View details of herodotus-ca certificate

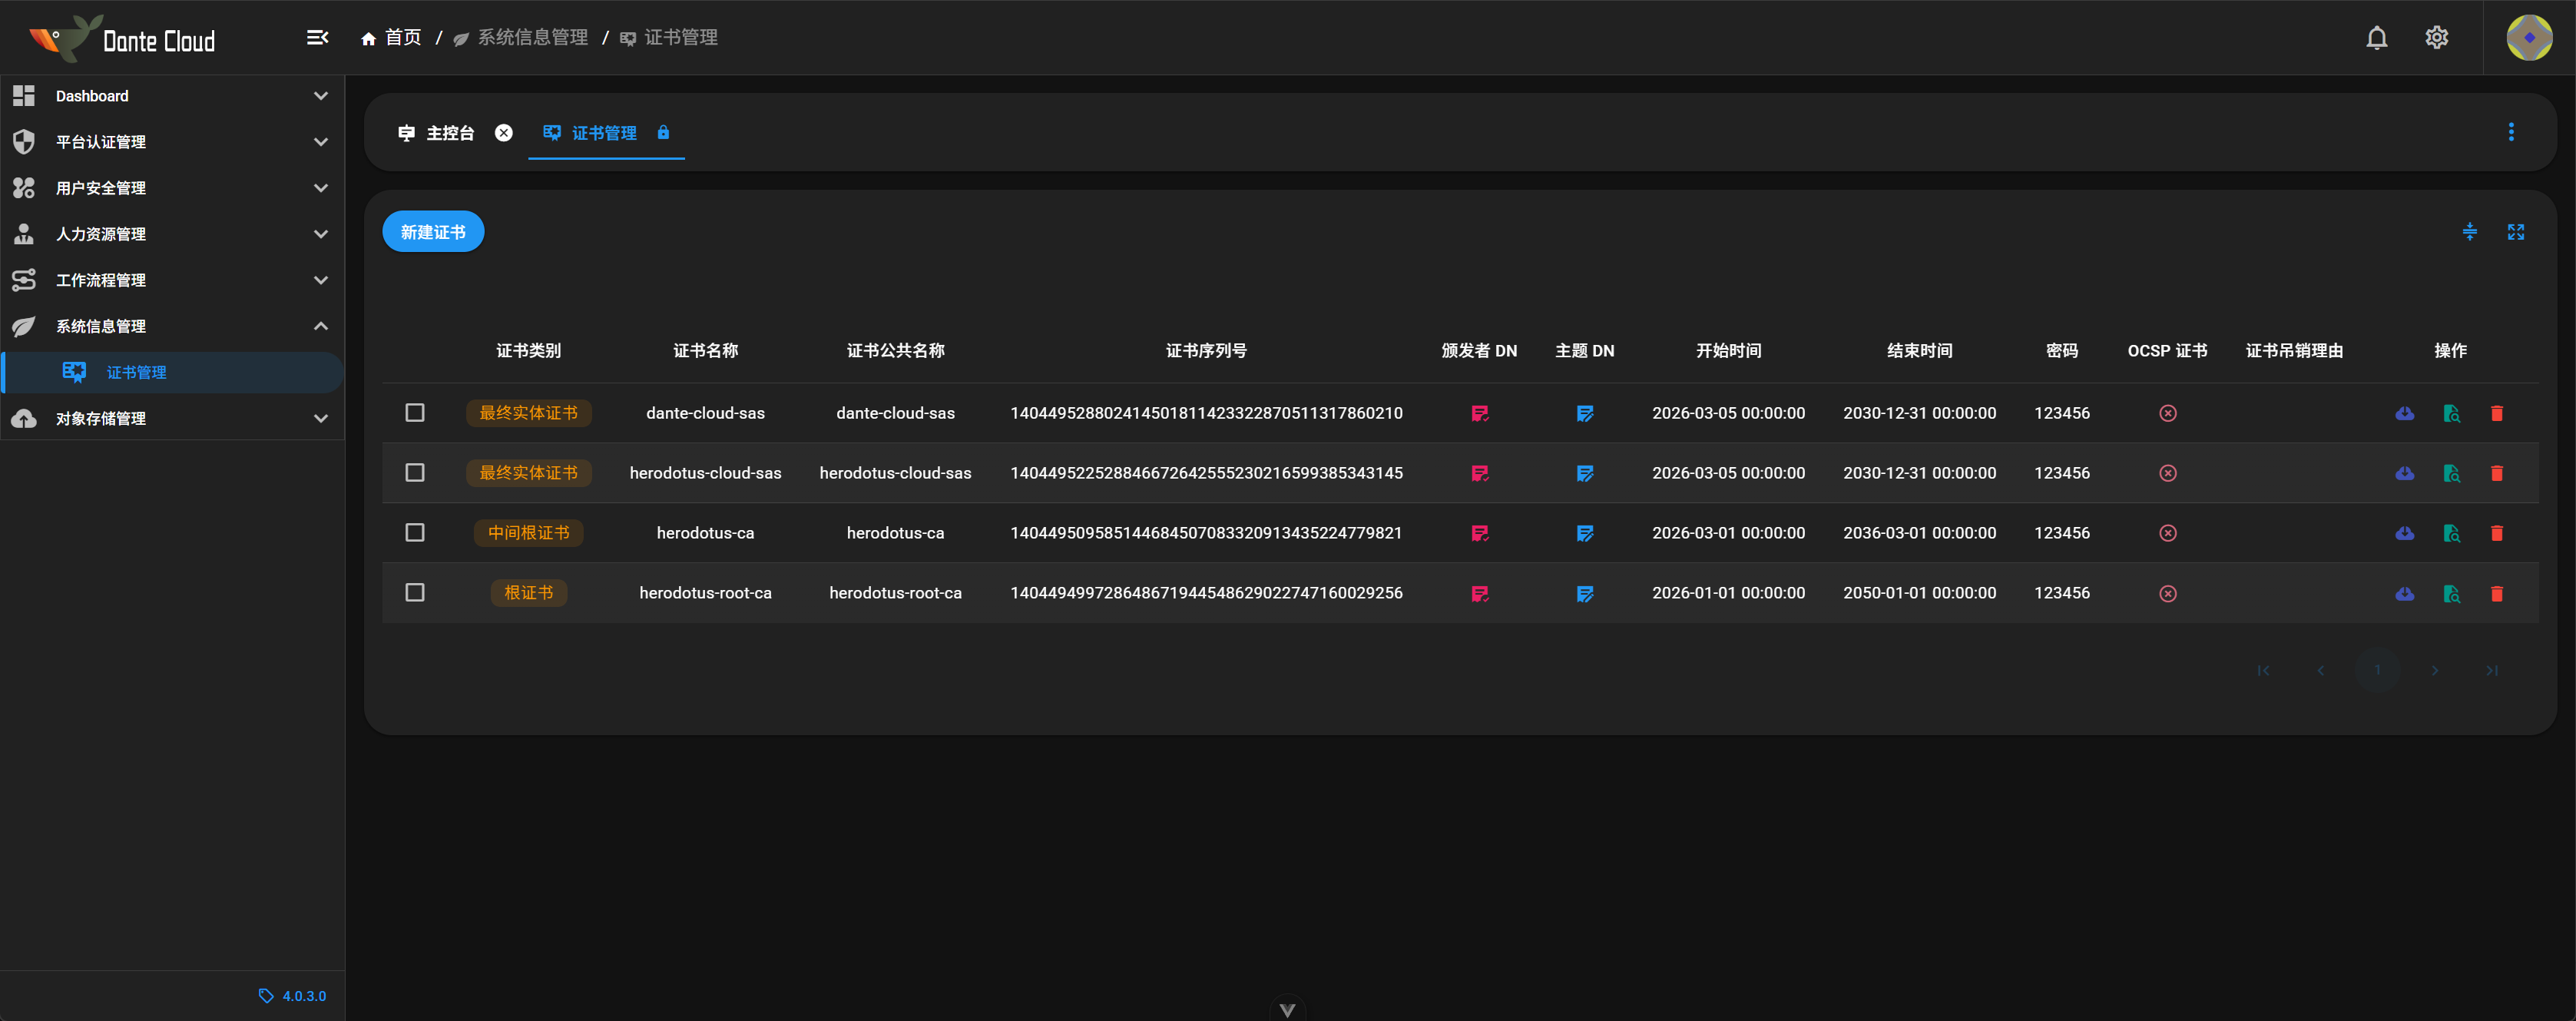coord(2451,533)
